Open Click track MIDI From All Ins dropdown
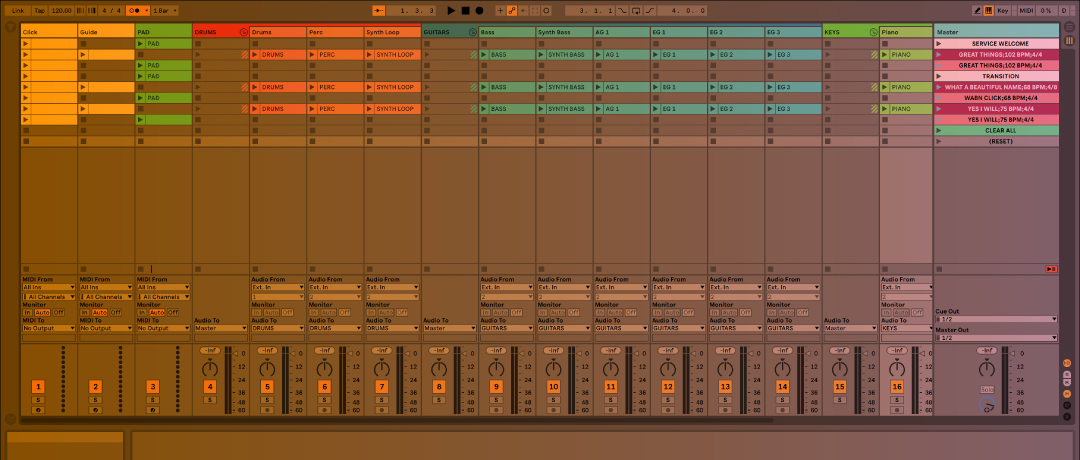The height and width of the screenshot is (460, 1080). click(x=49, y=287)
